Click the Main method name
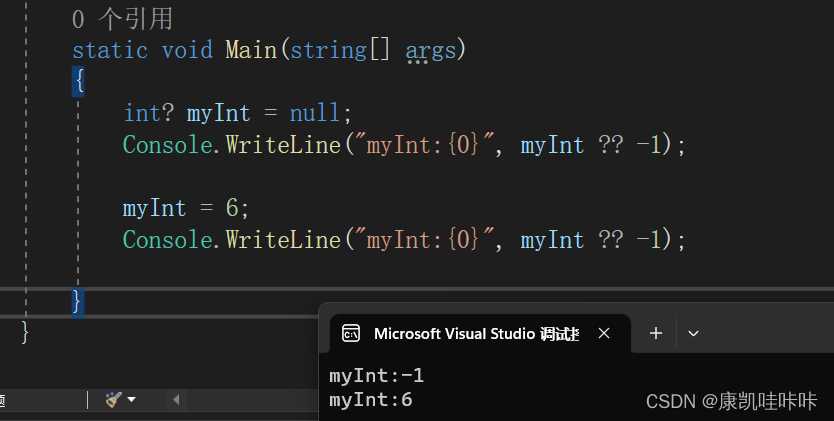 tap(250, 49)
